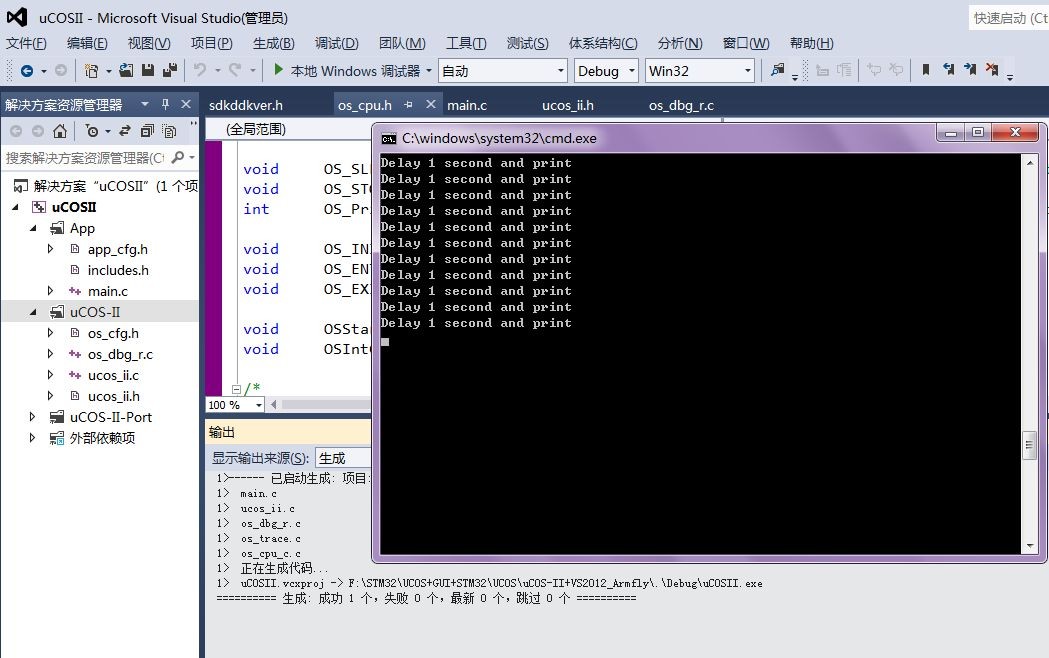1049x658 pixels.
Task: Click the increase indent toolbar icon
Action: click(x=844, y=70)
